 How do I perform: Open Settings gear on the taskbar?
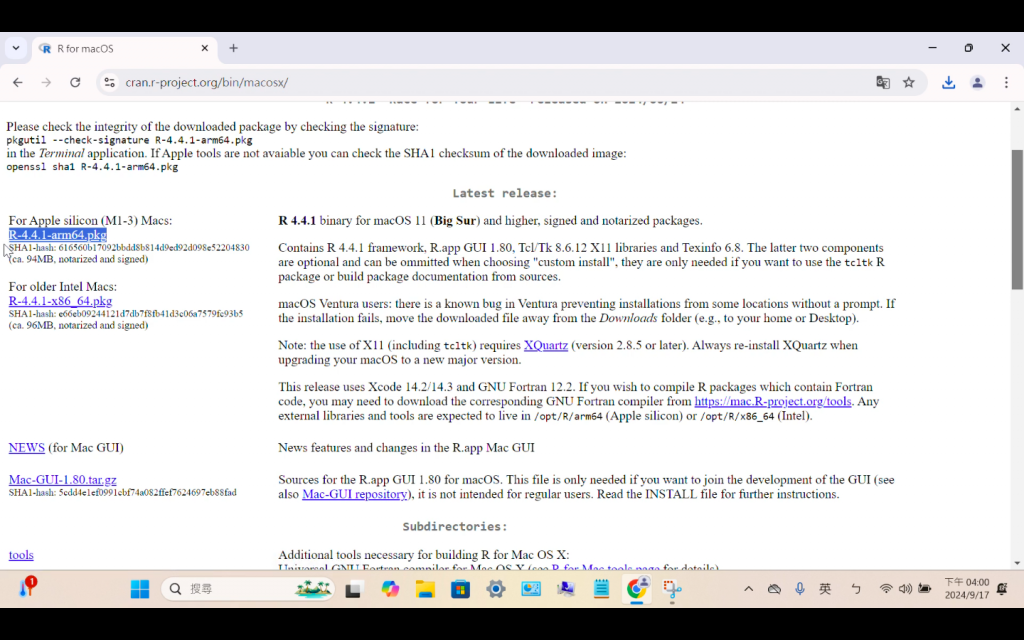pos(496,589)
